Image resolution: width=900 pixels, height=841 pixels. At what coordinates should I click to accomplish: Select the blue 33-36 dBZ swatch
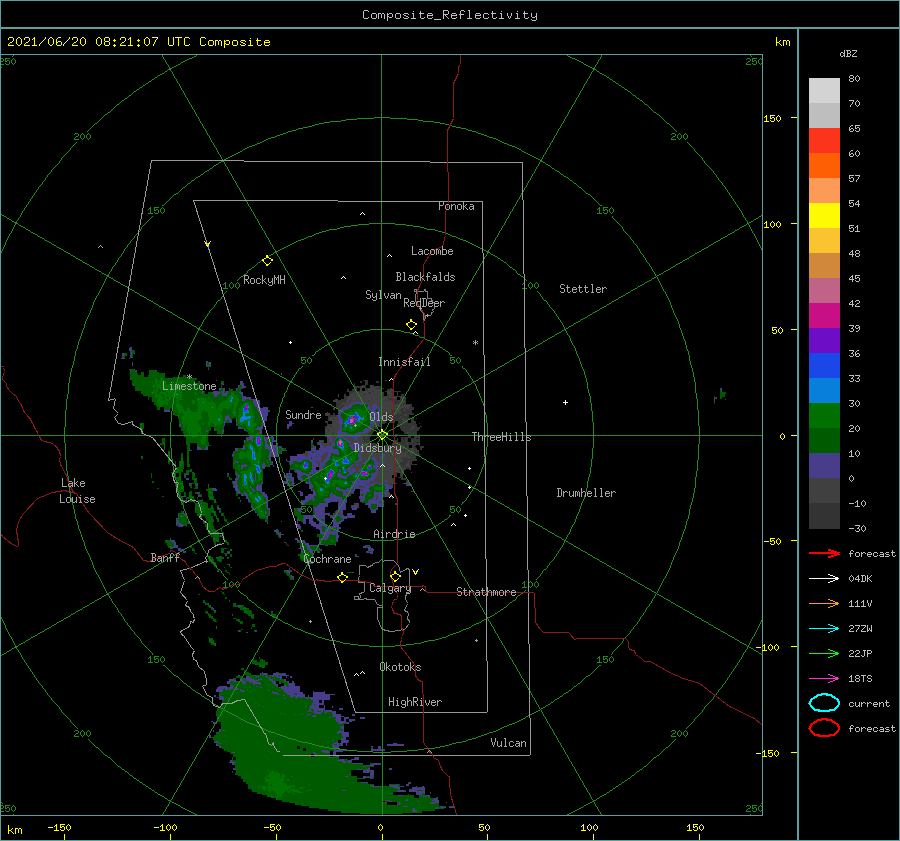tap(824, 366)
